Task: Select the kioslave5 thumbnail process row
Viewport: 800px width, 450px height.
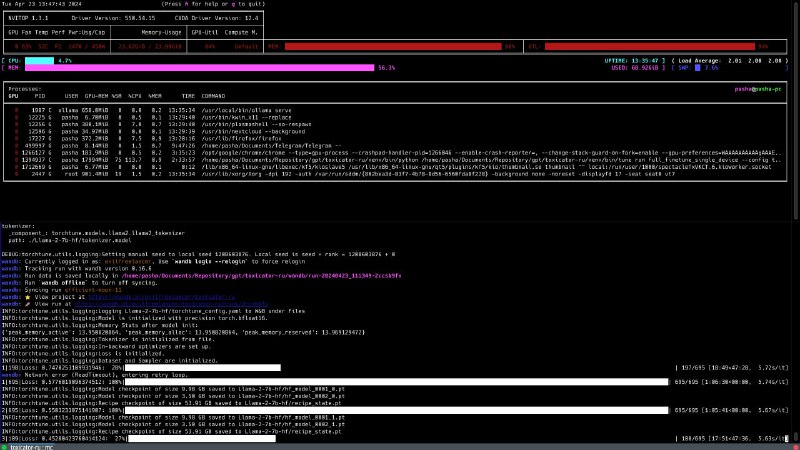Action: click(x=395, y=167)
